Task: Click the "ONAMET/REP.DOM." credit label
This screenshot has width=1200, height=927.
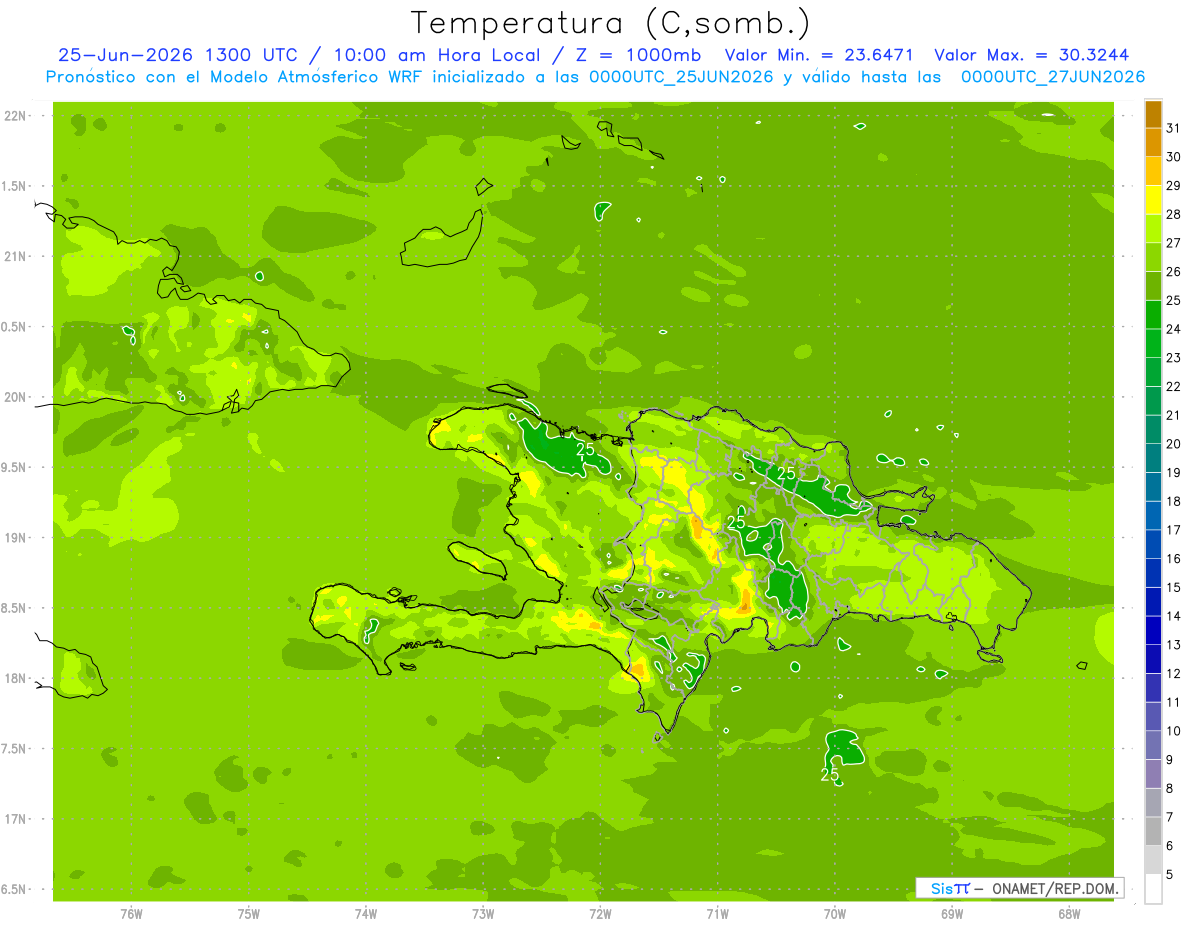Action: [1054, 888]
